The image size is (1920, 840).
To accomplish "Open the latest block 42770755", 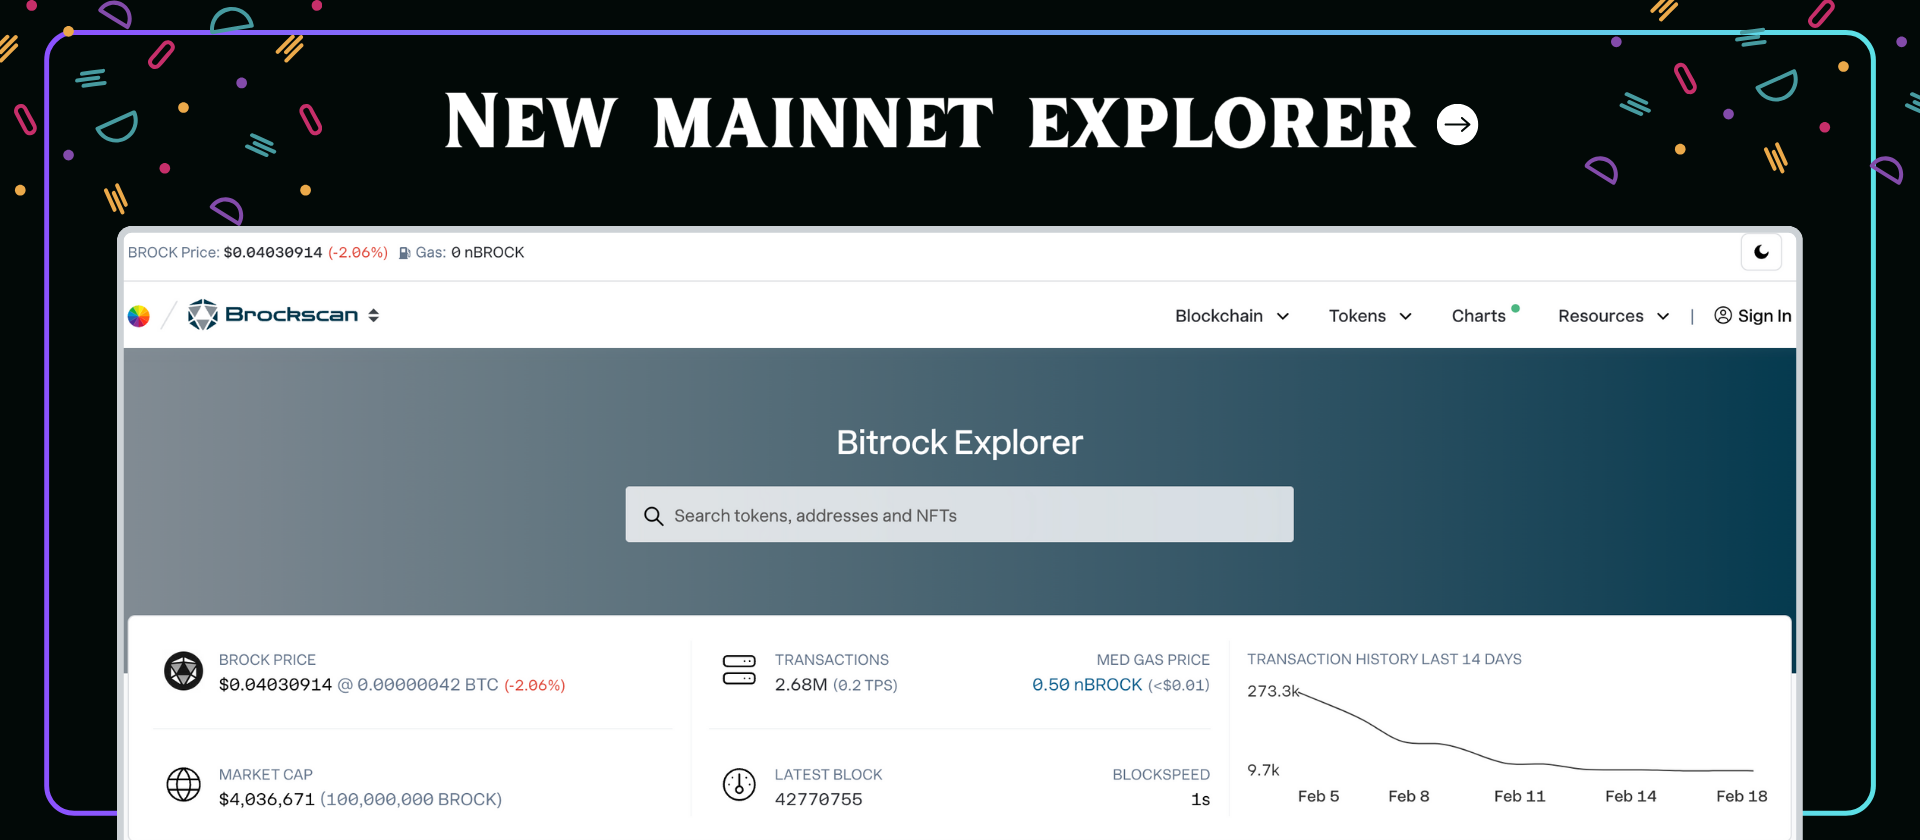I will (818, 800).
